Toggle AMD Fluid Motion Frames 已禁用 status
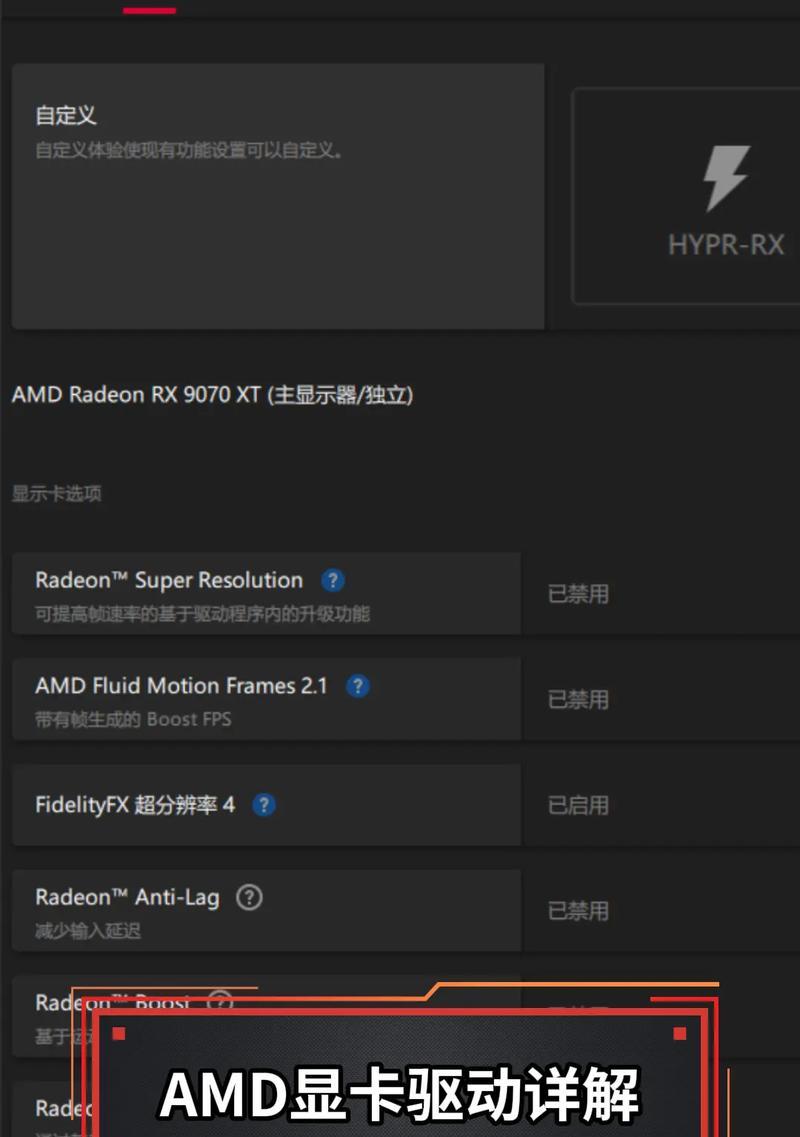This screenshot has width=800, height=1137. point(578,700)
